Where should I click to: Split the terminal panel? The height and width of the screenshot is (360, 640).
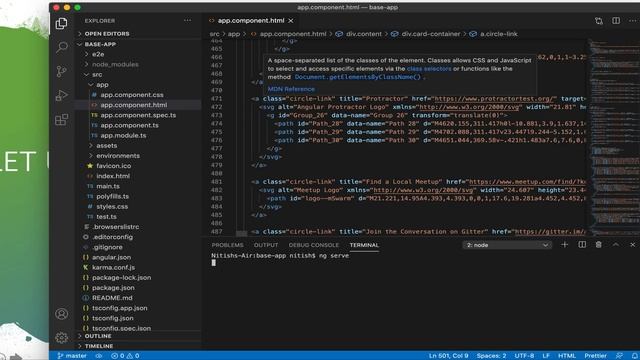[x=582, y=244]
